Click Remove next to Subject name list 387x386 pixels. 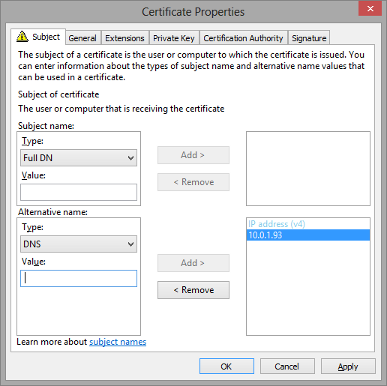193,182
